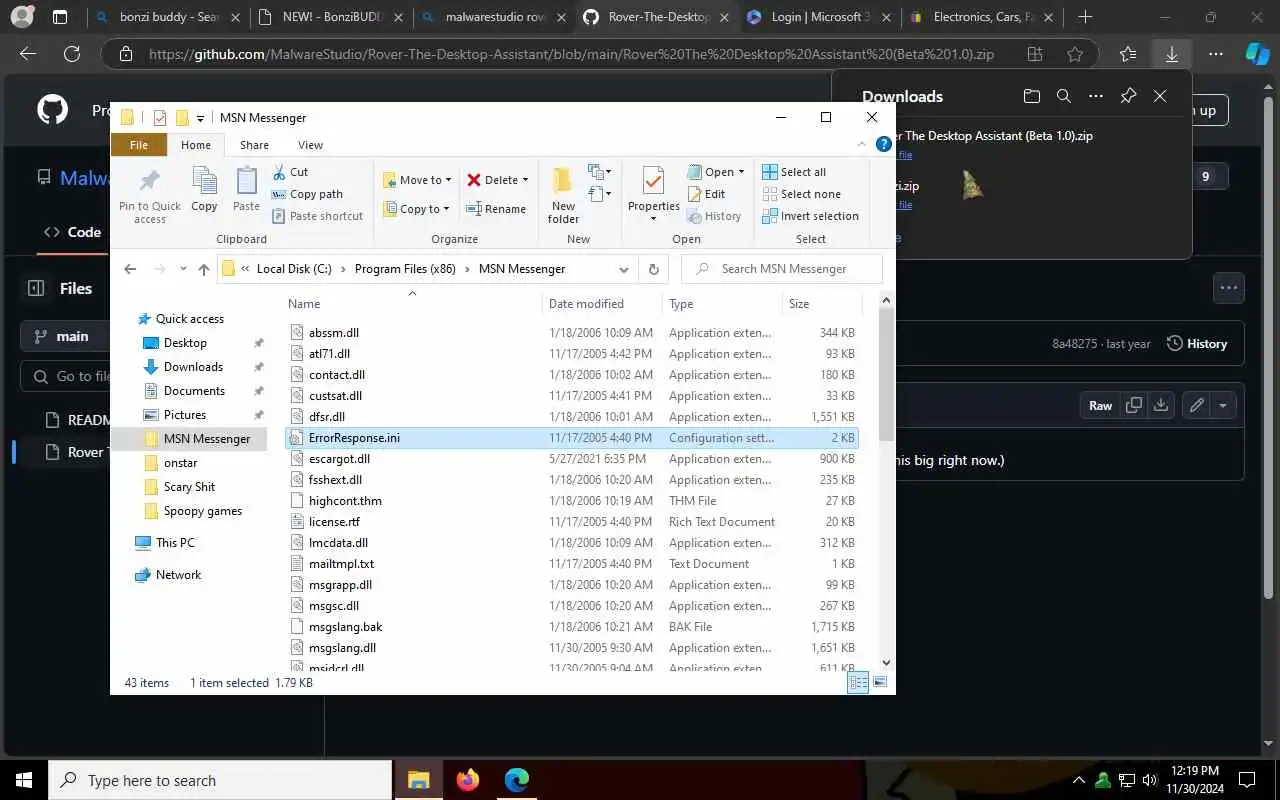The height and width of the screenshot is (800, 1280).
Task: Click Select all in ribbon
Action: point(794,172)
